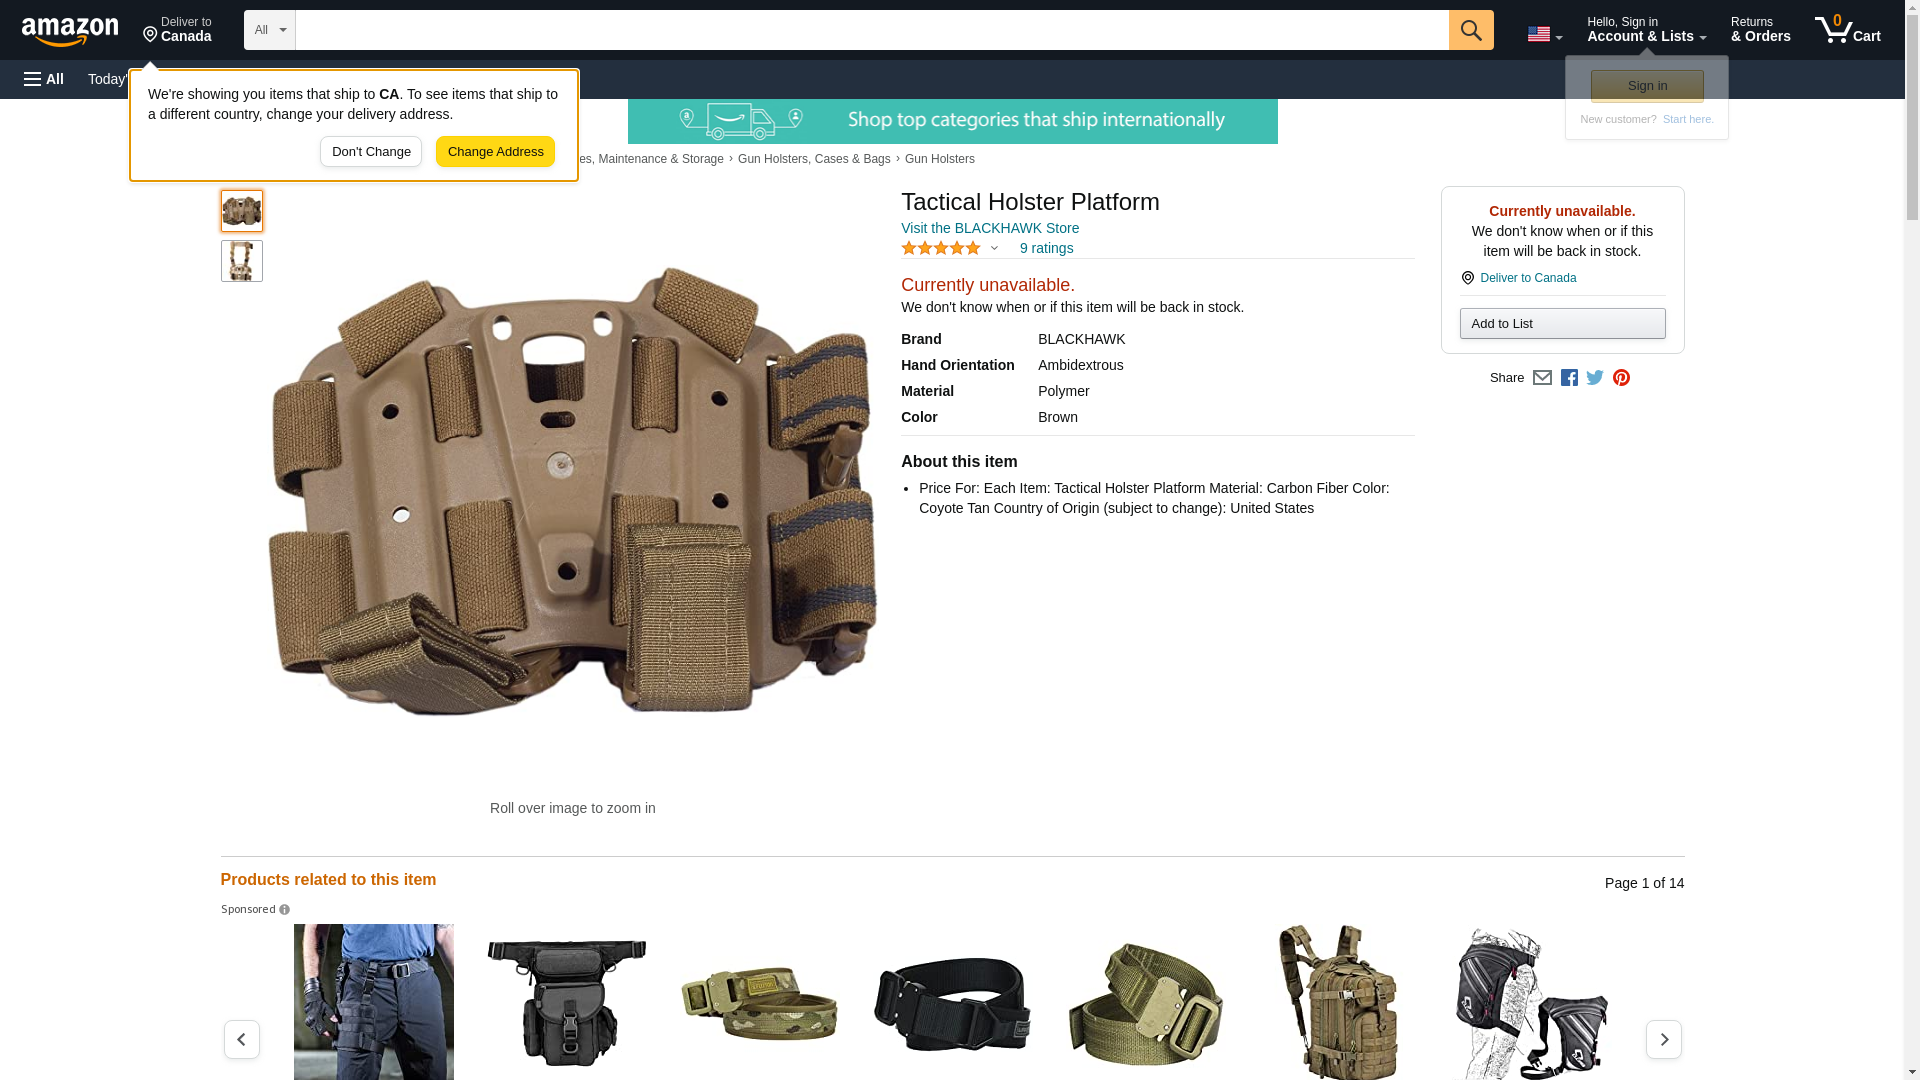This screenshot has height=1080, width=1920.
Task: Select the second product thumbnail
Action: [241, 261]
